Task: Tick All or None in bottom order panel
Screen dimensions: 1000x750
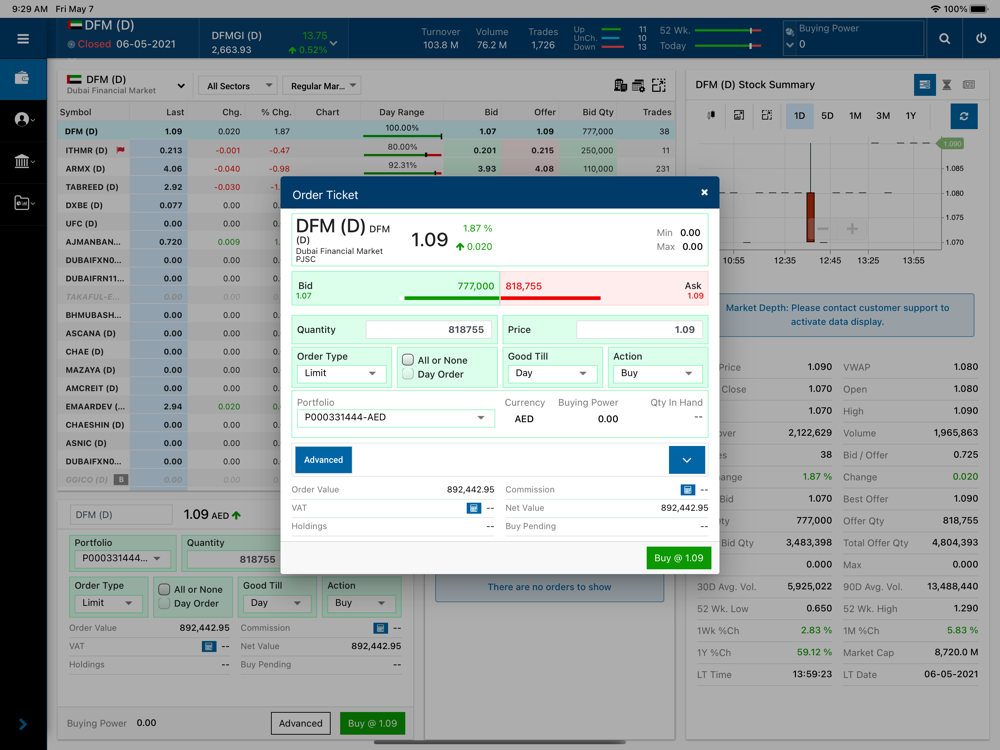Action: click(164, 589)
